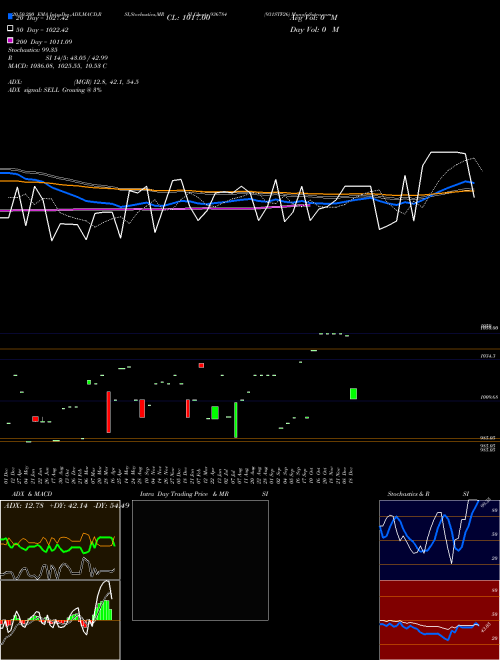The image size is (500, 660).
Task: Click the 1009.68 price axis label
Action: [489, 397]
